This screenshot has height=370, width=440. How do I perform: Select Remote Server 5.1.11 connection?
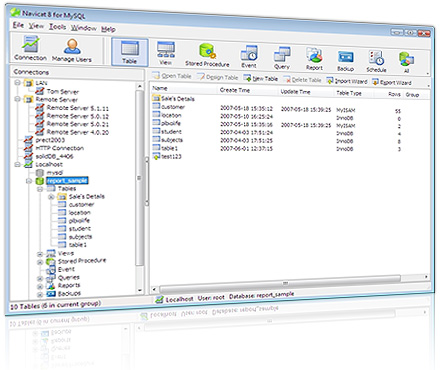click(77, 108)
